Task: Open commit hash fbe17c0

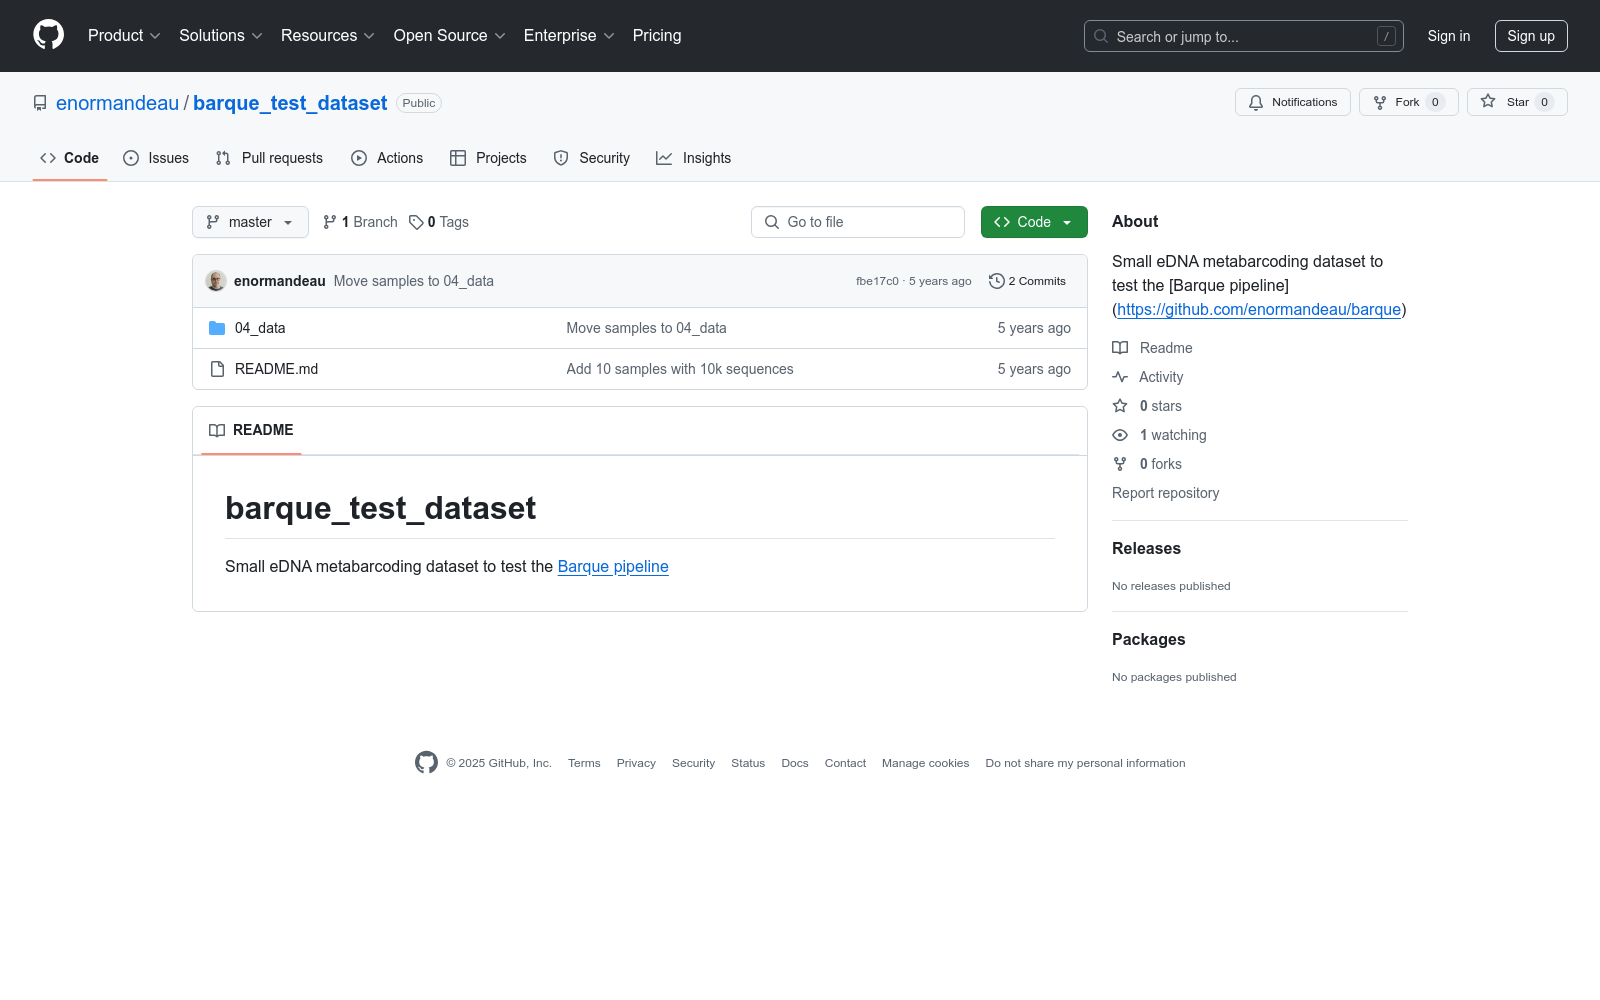Action: tap(877, 281)
